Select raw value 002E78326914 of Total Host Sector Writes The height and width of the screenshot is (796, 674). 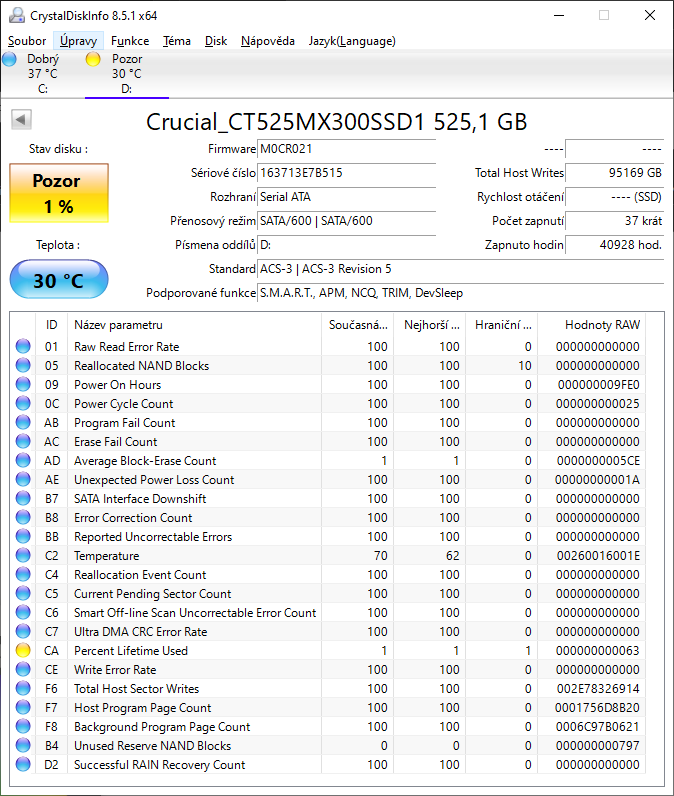pos(598,688)
